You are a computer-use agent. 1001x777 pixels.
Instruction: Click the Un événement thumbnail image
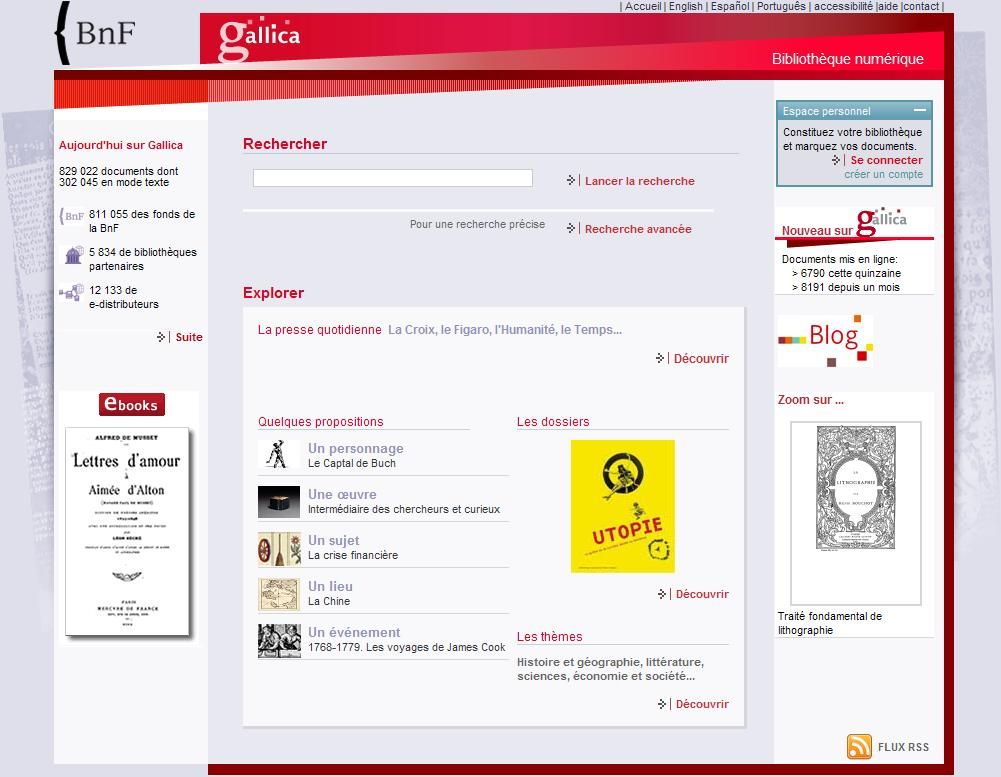point(279,640)
